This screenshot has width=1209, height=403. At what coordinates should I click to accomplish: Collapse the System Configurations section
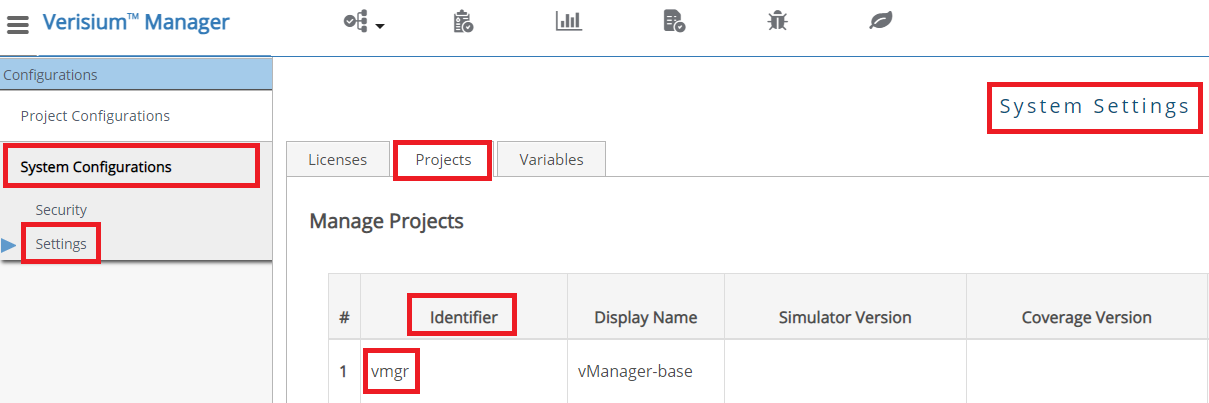pos(96,167)
